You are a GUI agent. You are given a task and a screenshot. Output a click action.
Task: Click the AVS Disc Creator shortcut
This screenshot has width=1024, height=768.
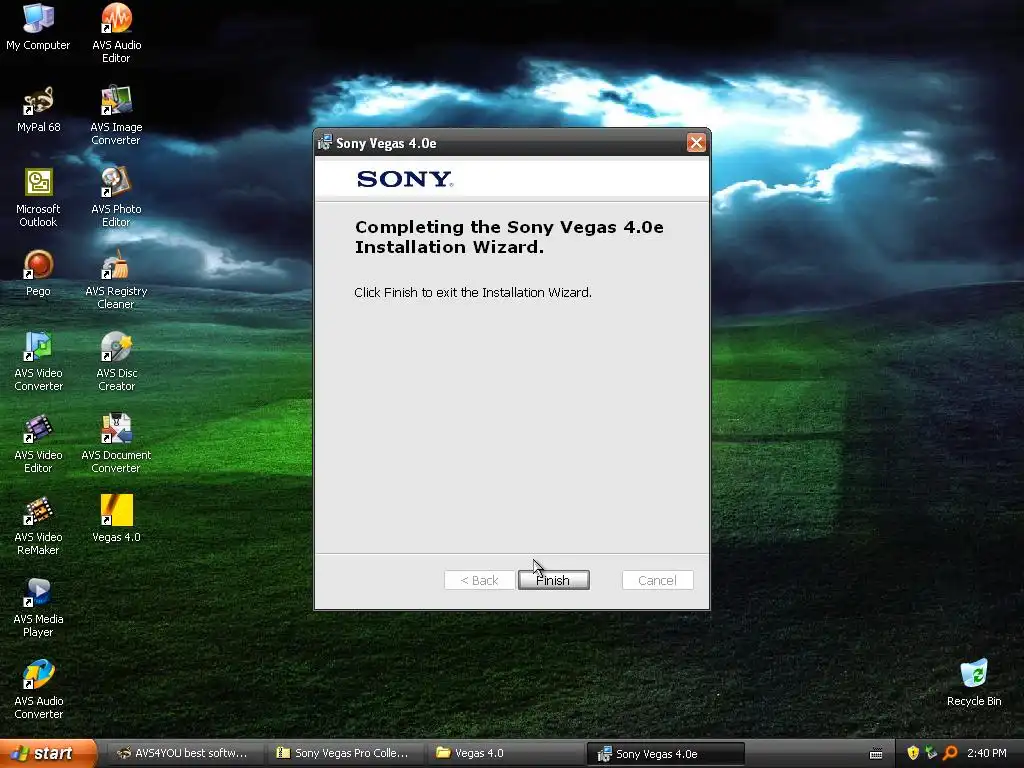tap(116, 361)
